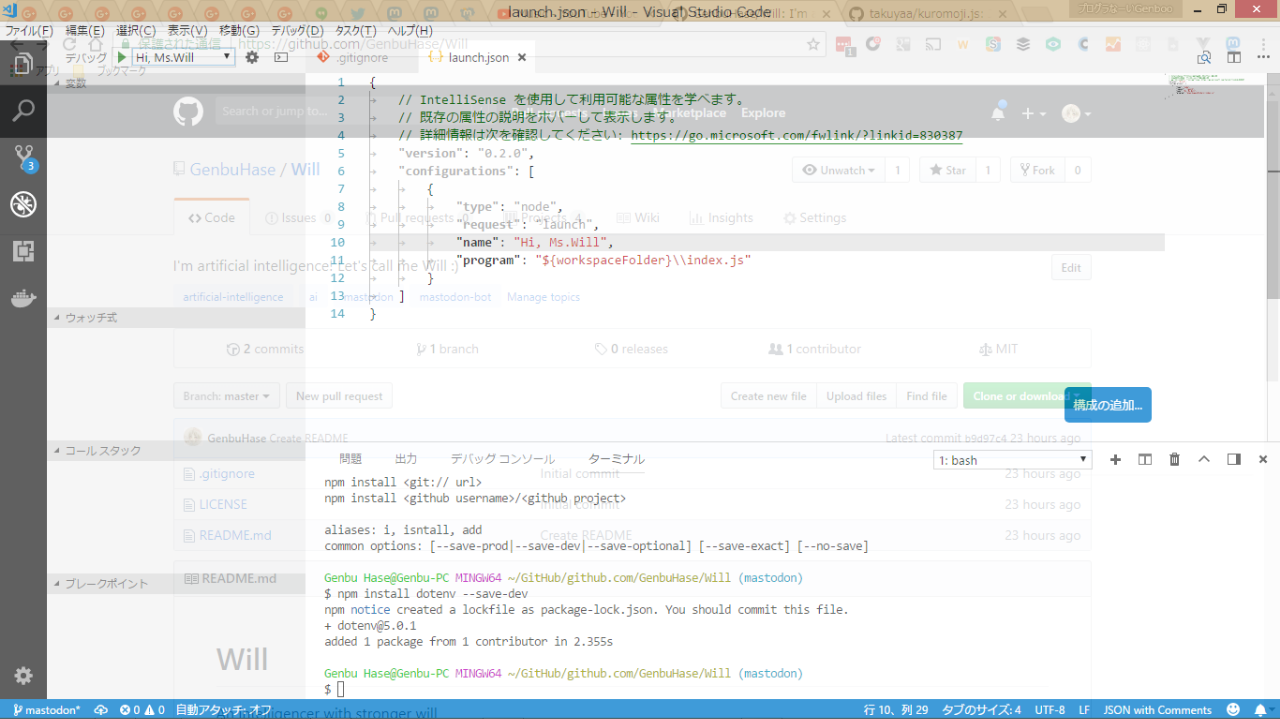Click the gear icon beside debug configuration
Viewport: 1280px width, 719px height.
coord(252,57)
